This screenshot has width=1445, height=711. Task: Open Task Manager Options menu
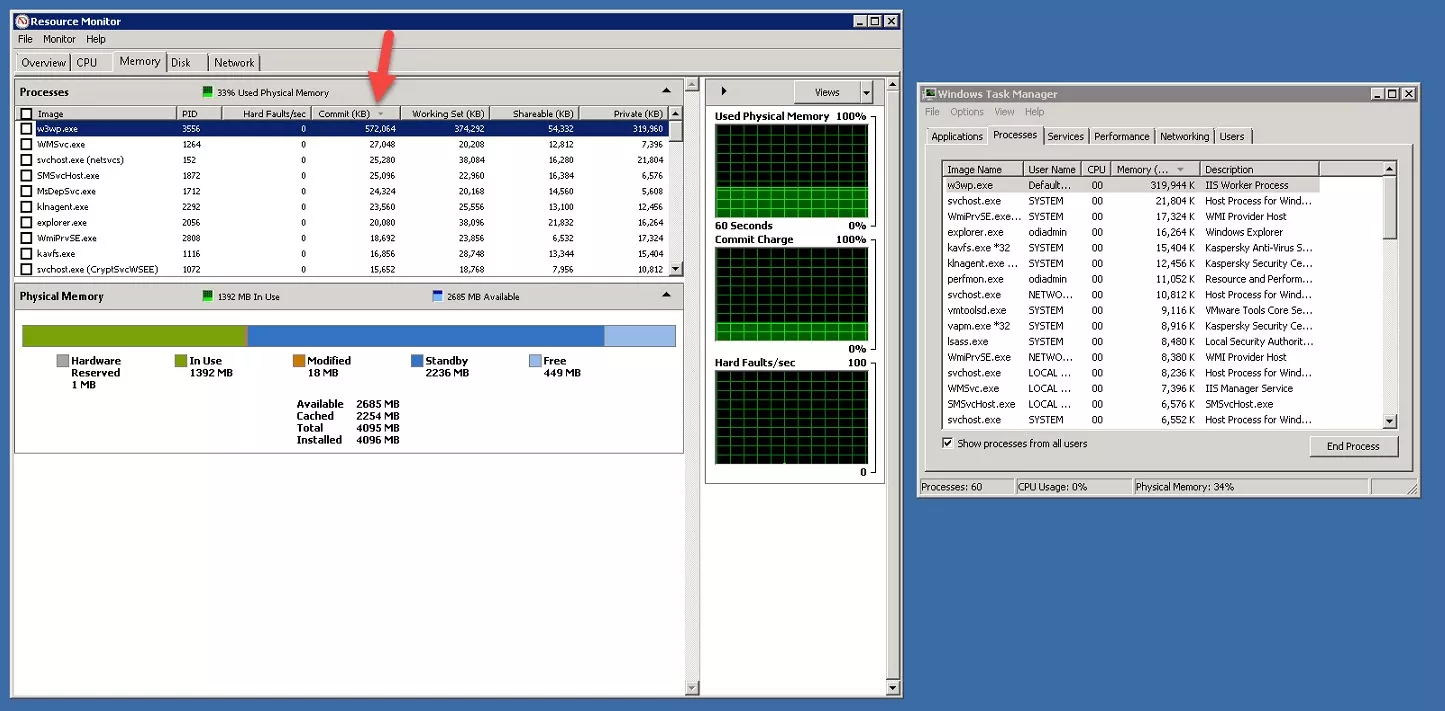(967, 112)
